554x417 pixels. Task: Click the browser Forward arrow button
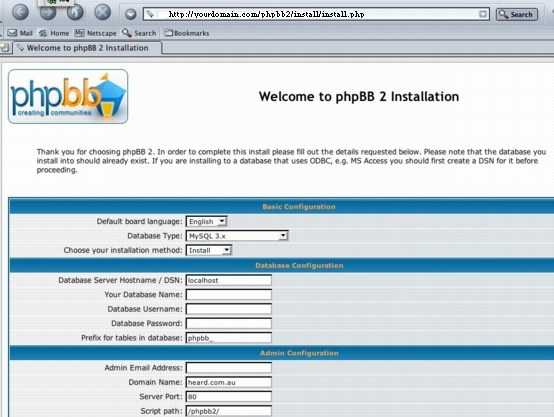click(48, 12)
